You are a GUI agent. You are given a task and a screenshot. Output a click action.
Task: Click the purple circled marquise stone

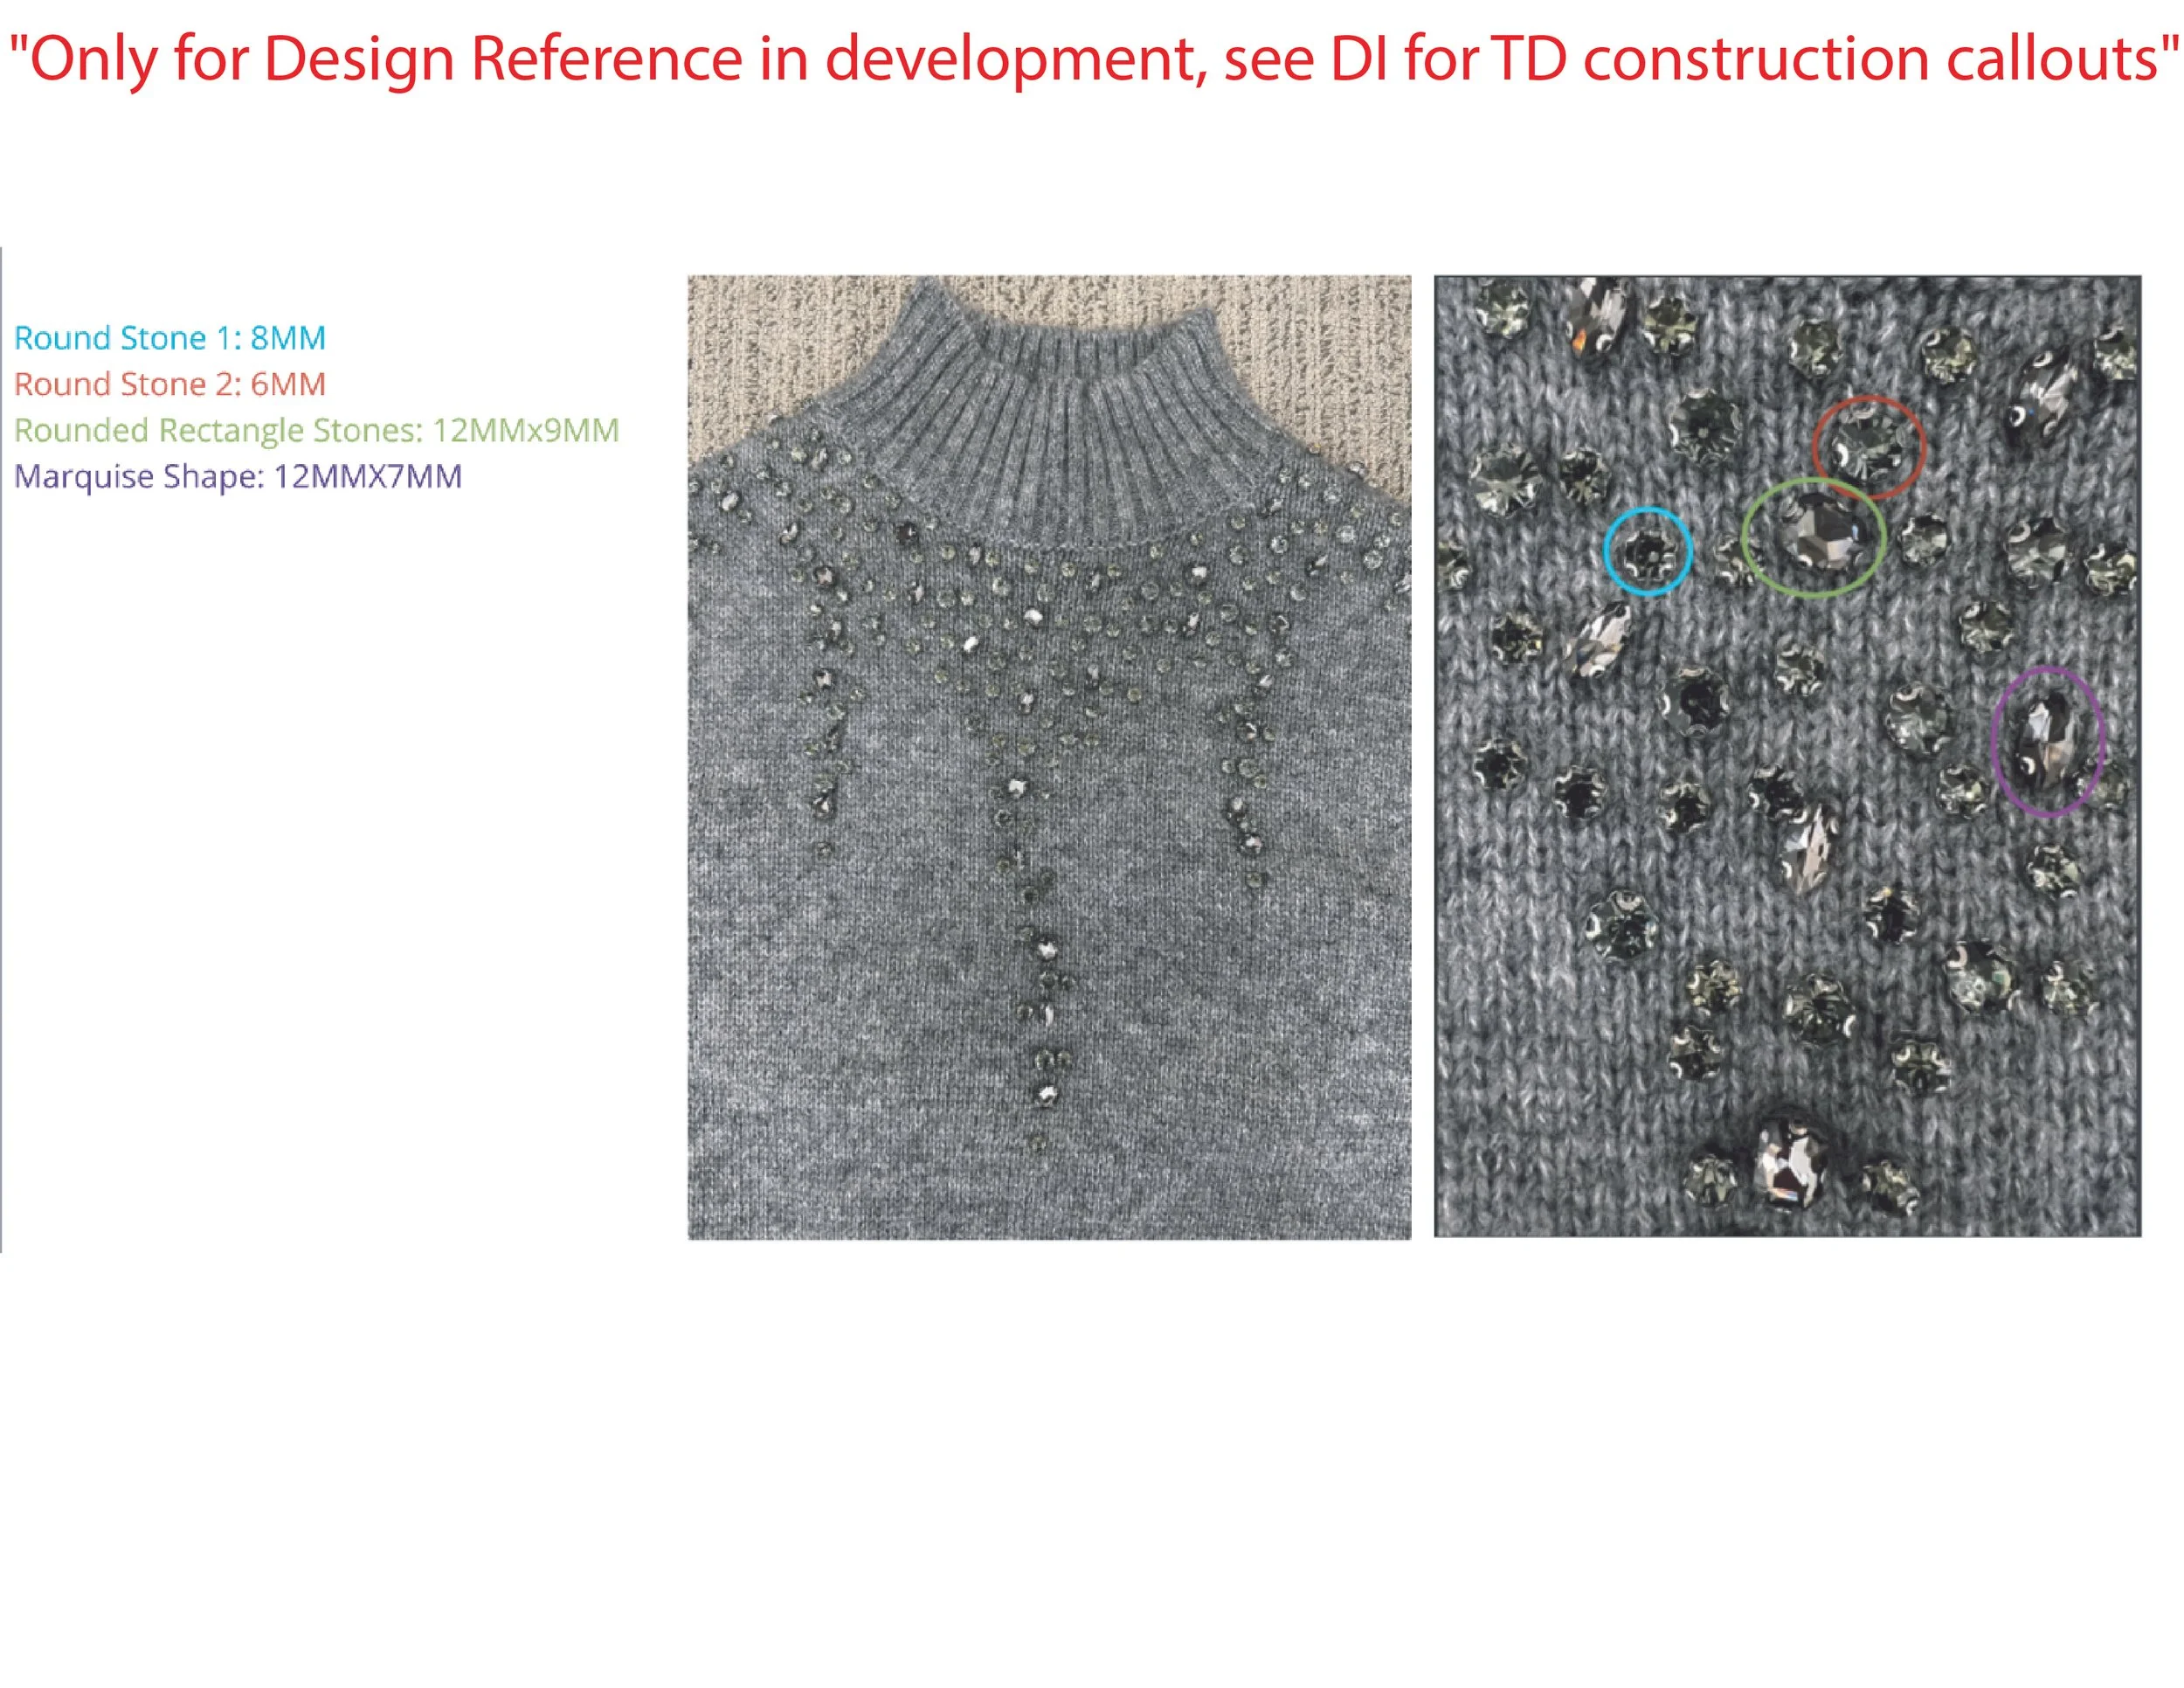pyautogui.click(x=2046, y=740)
